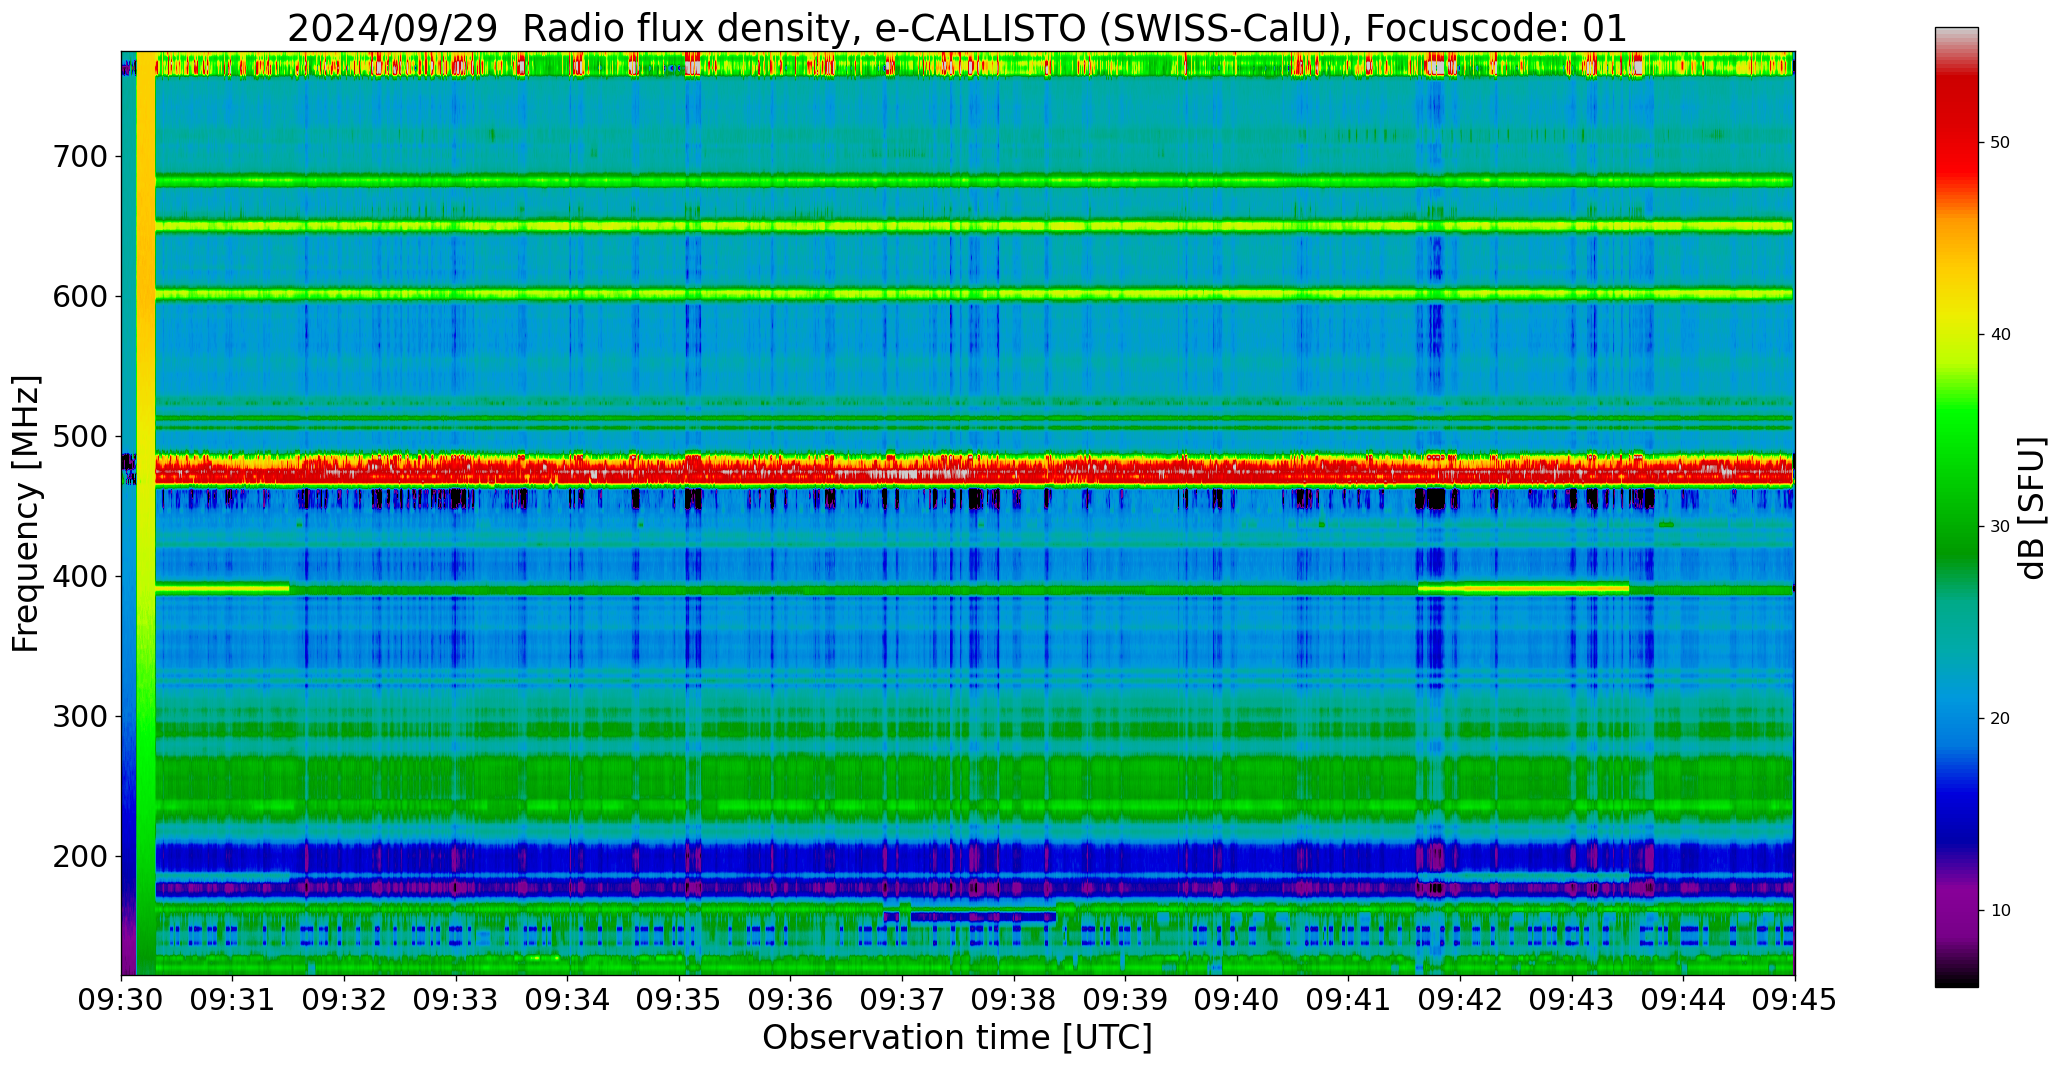Click the '09:43' time axis label
The image size is (2062, 1067).
click(1571, 999)
